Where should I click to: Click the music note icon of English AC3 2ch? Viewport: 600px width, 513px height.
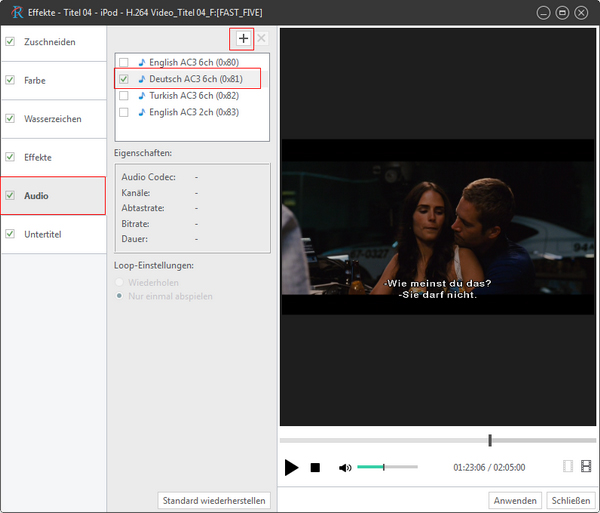pyautogui.click(x=142, y=112)
